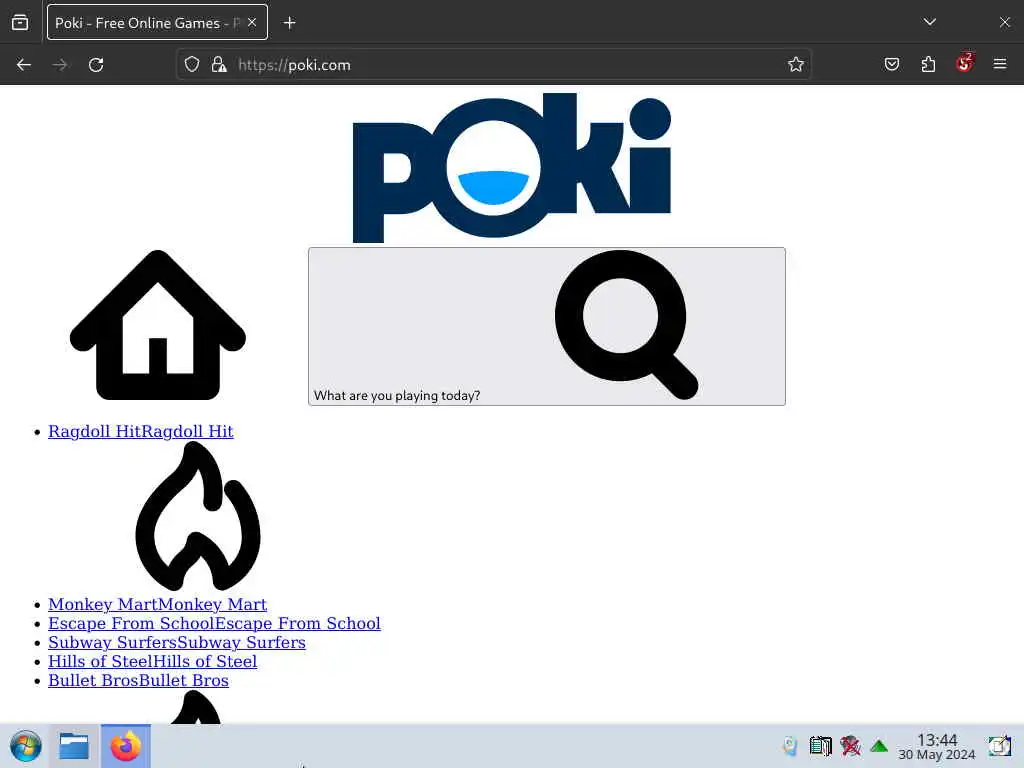Viewport: 1024px width, 768px height.
Task: Open tracking protection shield info
Action: tap(191, 65)
